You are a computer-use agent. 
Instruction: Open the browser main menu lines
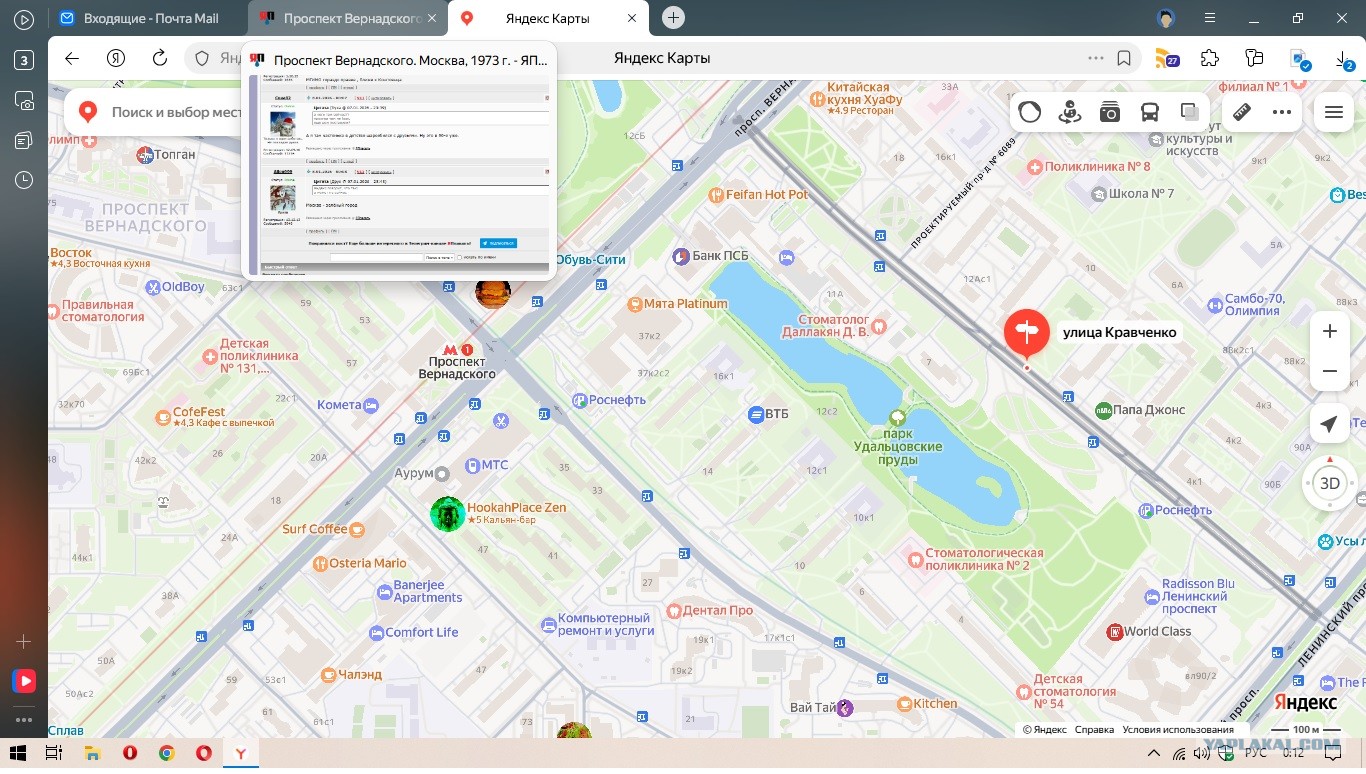tap(1210, 18)
